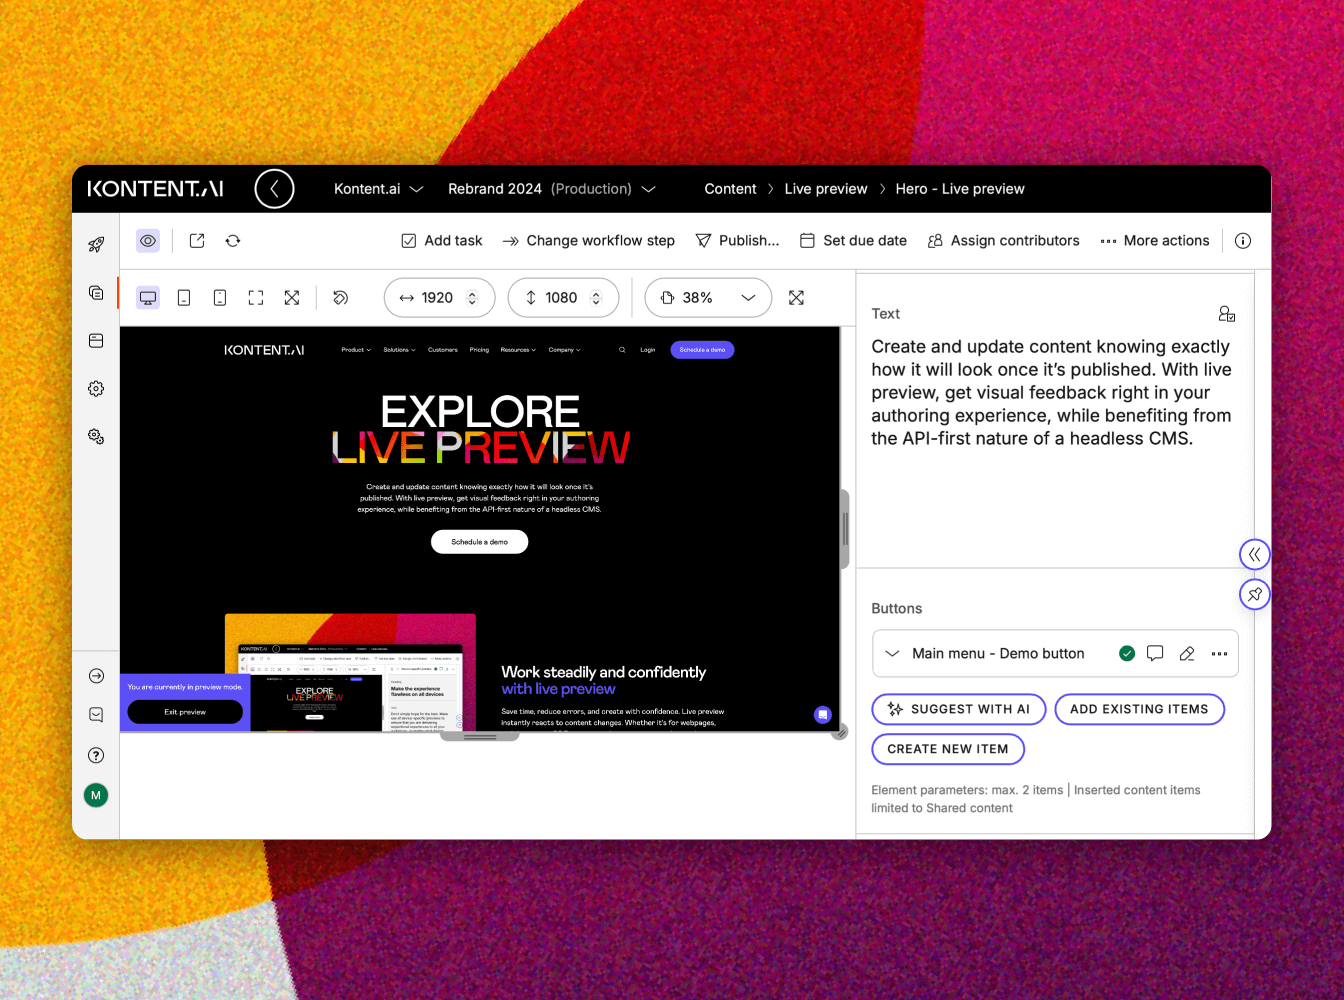
Task: Click Create new item button
Action: pos(948,749)
